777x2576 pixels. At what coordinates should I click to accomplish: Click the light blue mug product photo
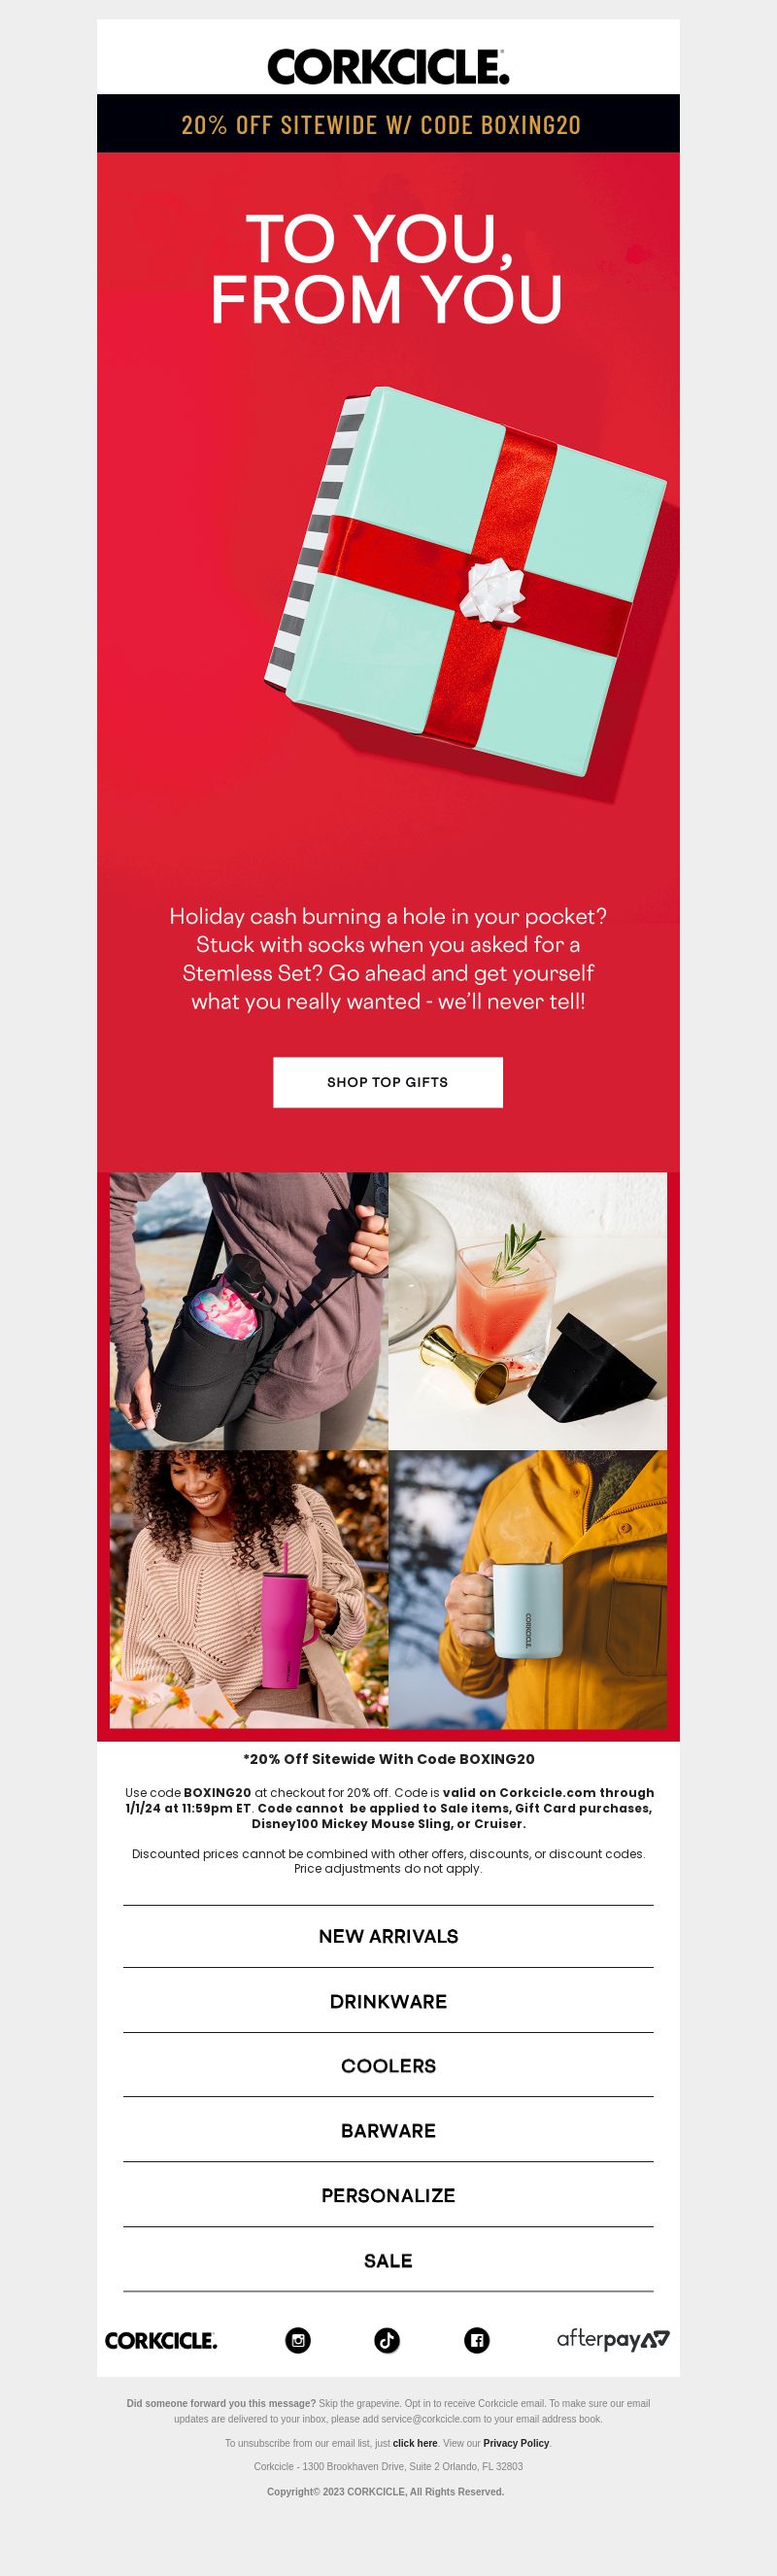coord(528,1589)
